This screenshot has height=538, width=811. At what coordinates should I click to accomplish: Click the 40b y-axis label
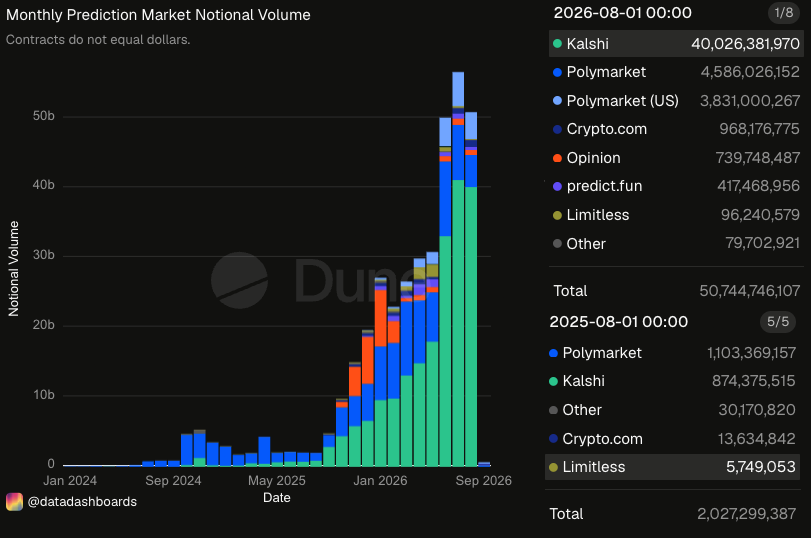[43, 185]
